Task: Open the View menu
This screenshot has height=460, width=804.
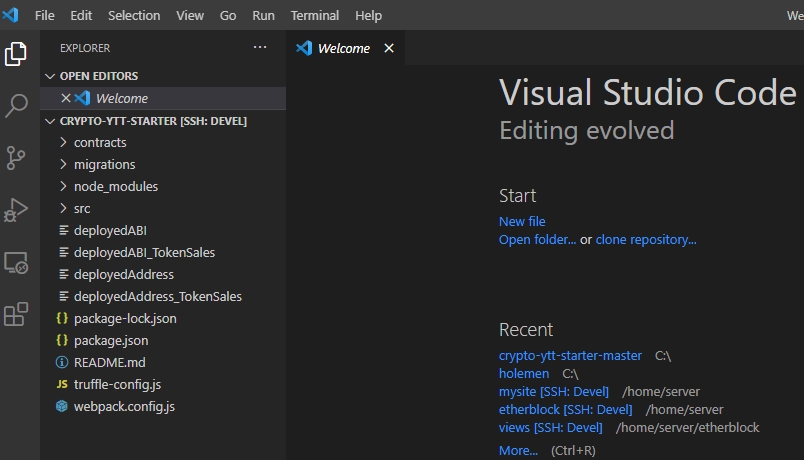Action: [x=190, y=15]
